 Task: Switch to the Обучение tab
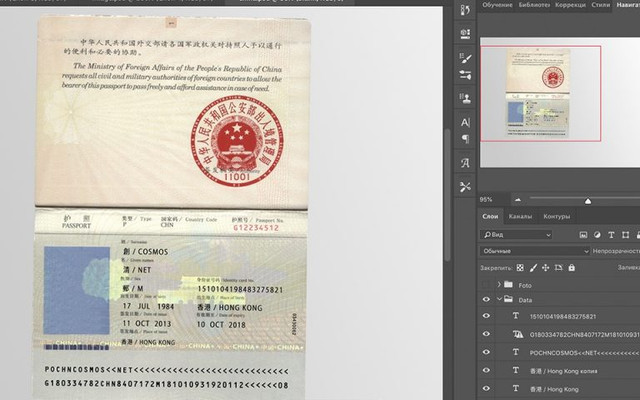(497, 5)
